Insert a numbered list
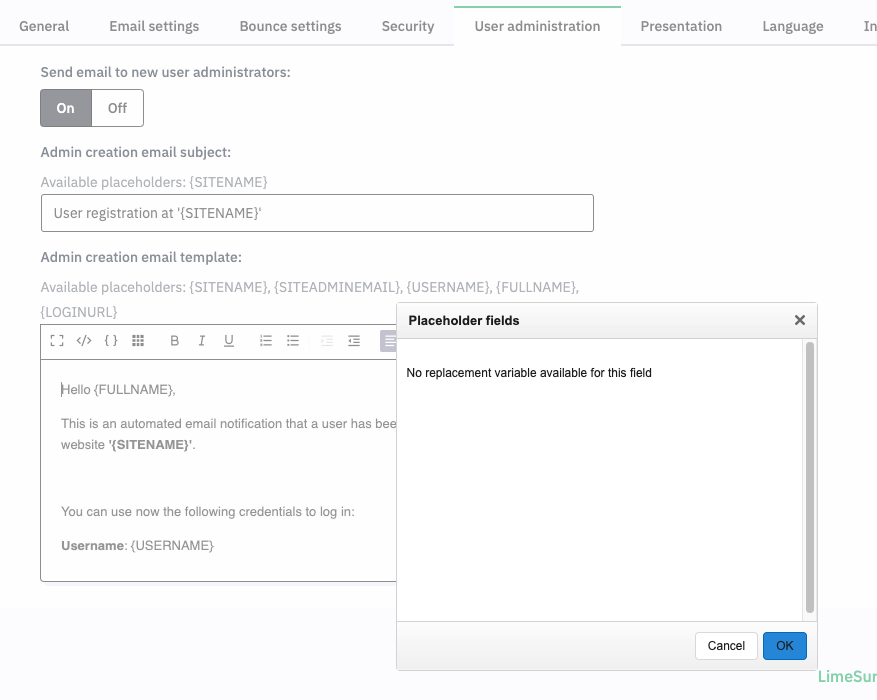This screenshot has height=700, width=877. click(x=266, y=341)
